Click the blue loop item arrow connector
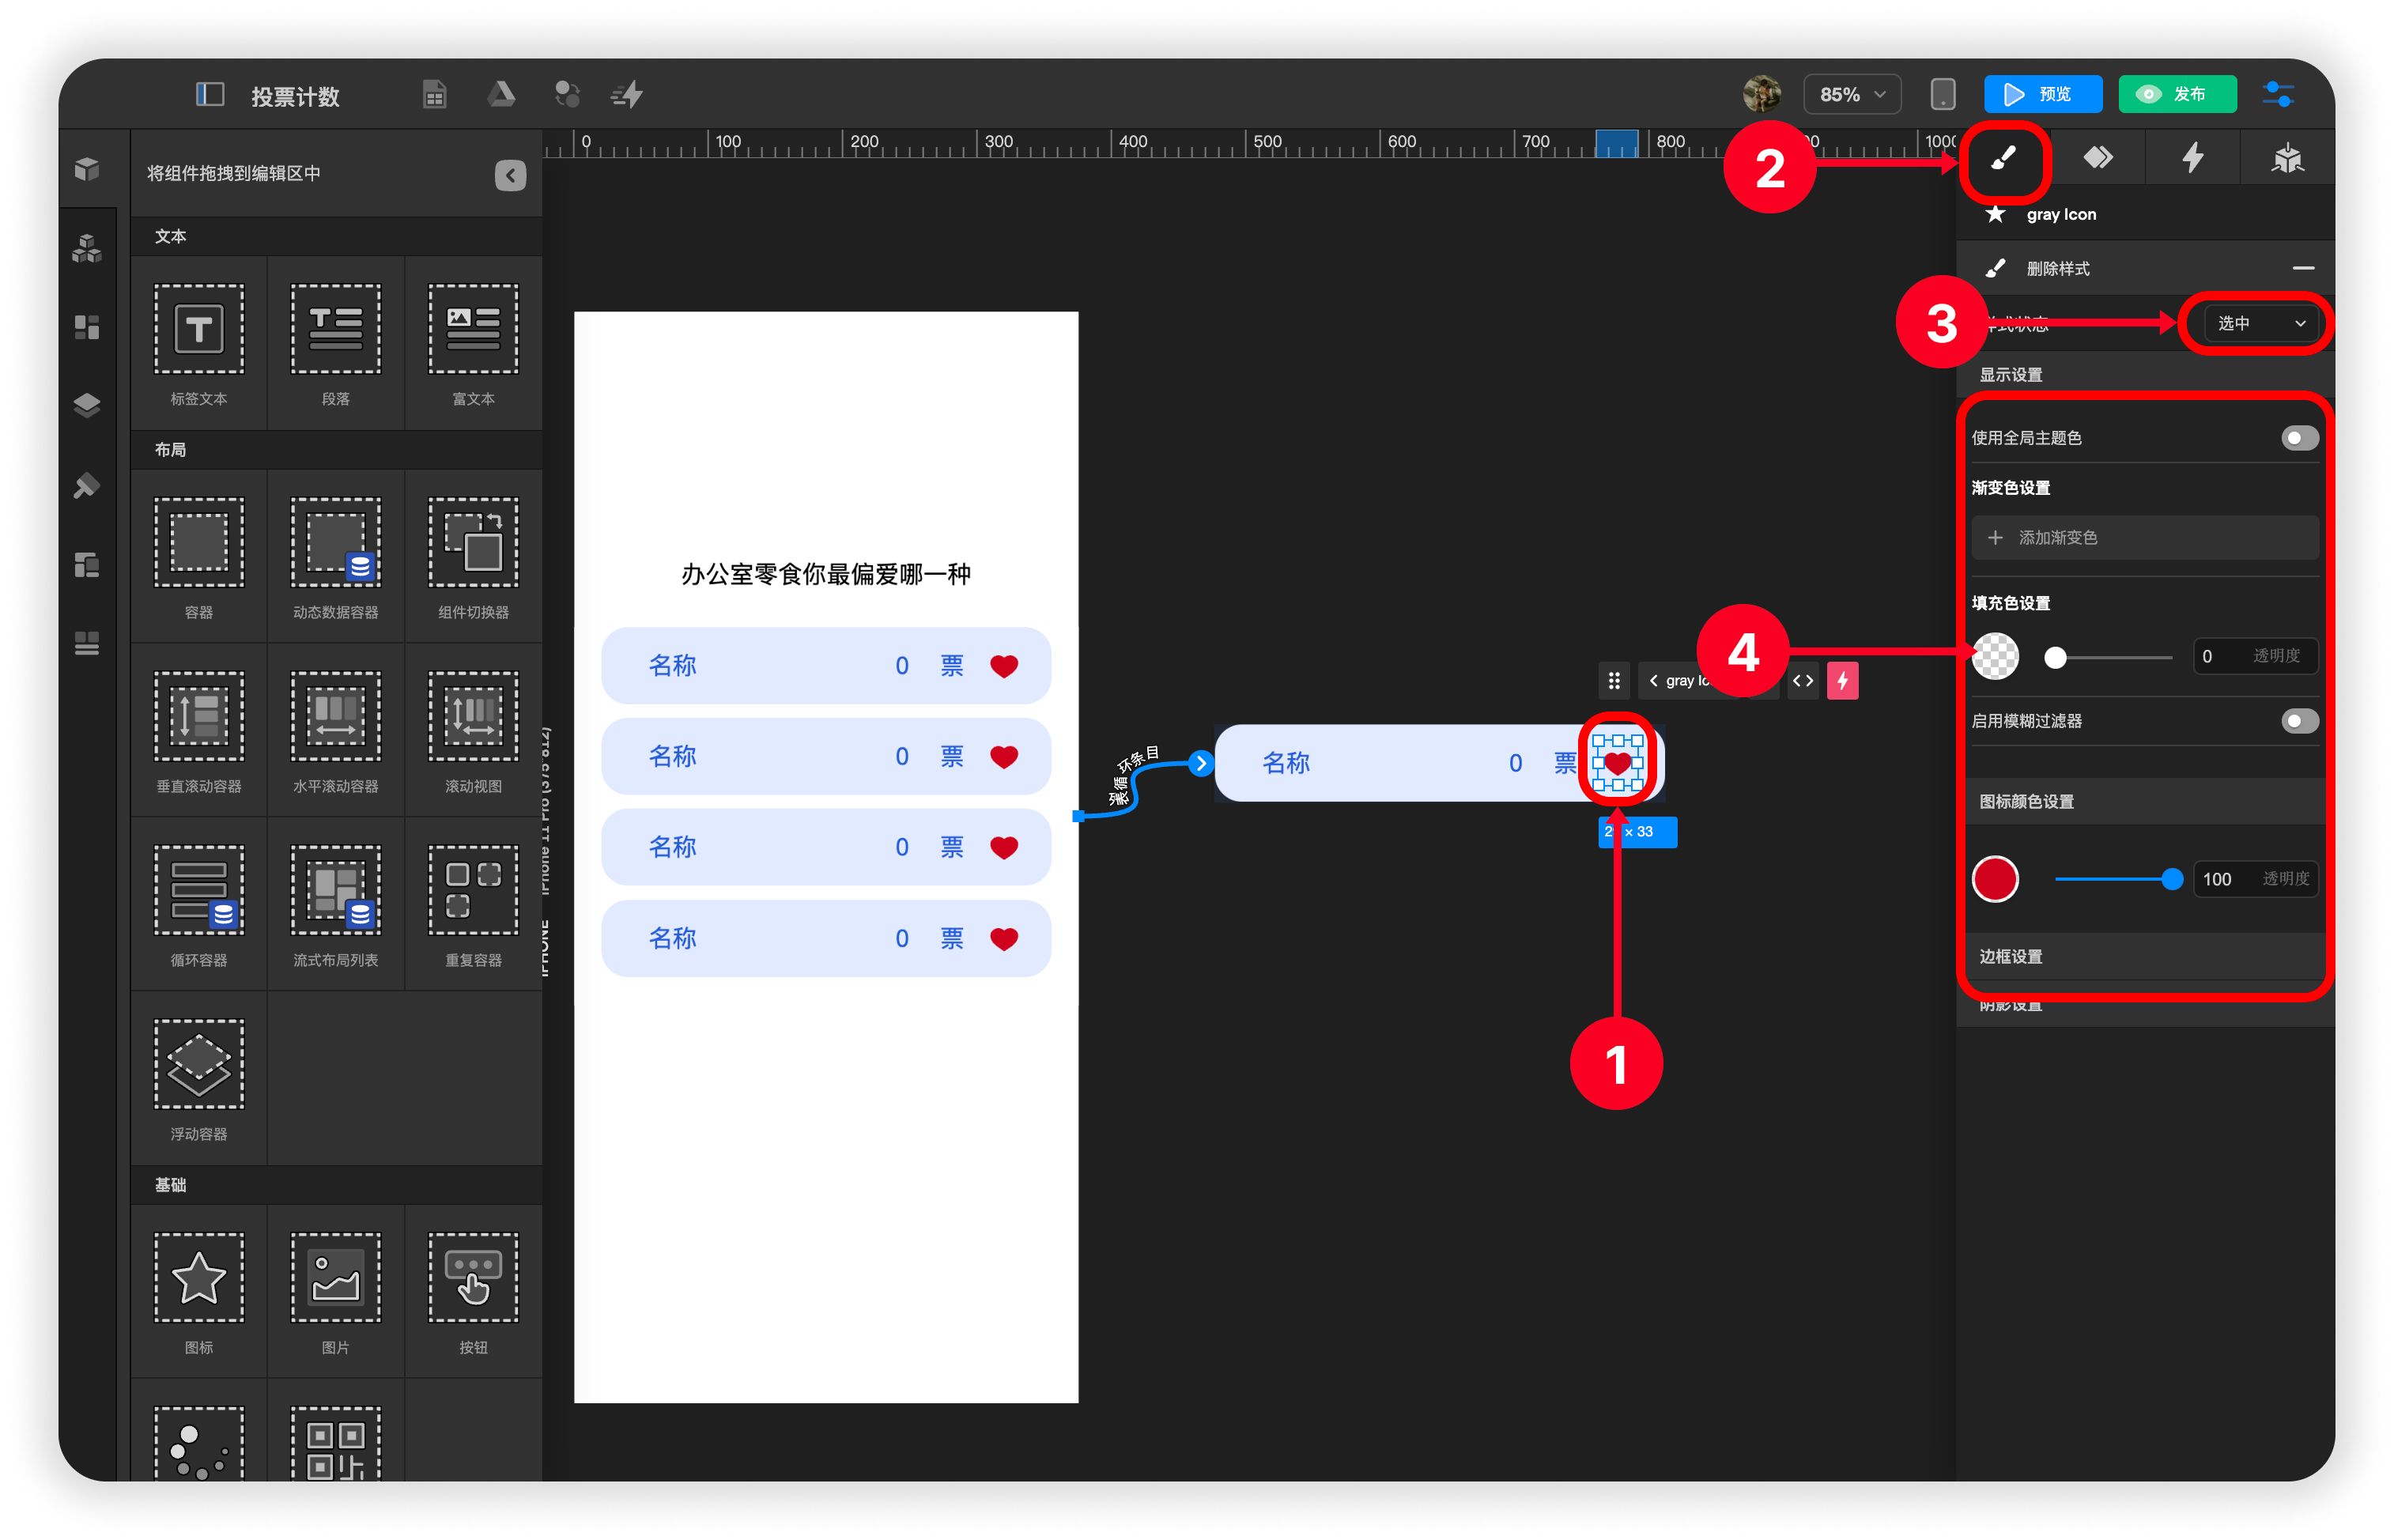 point(1200,763)
